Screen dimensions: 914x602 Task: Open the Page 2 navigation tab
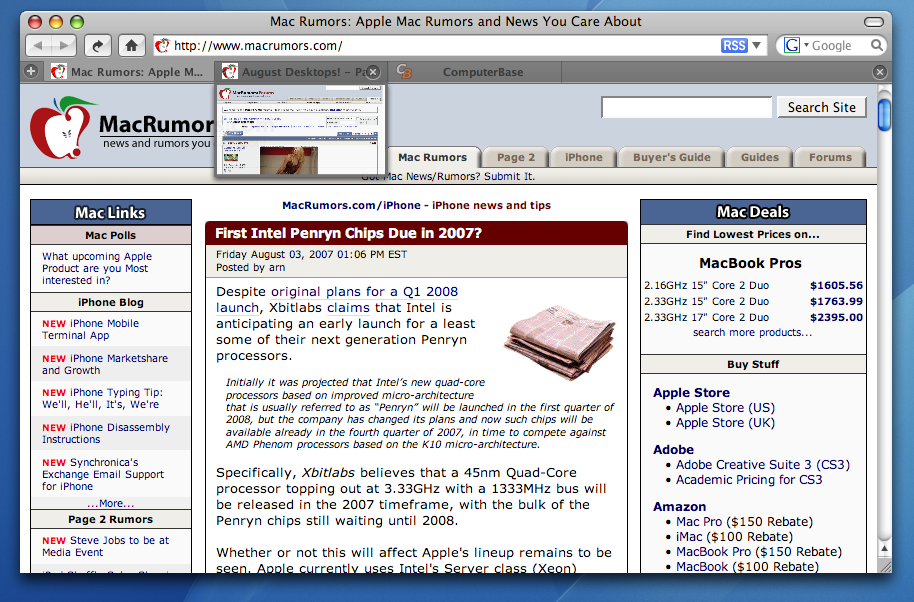point(516,157)
